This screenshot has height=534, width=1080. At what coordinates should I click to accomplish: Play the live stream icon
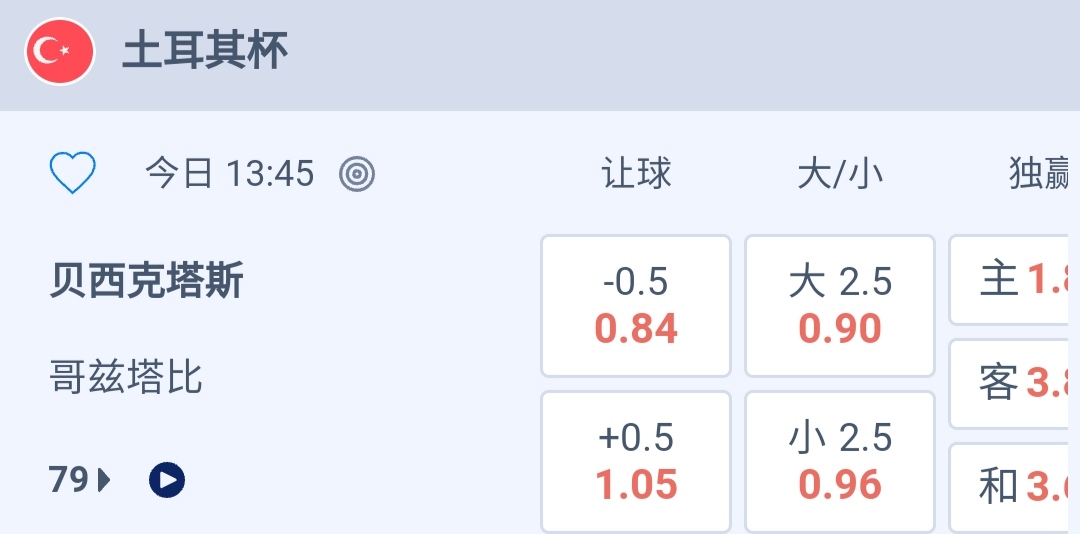(167, 481)
